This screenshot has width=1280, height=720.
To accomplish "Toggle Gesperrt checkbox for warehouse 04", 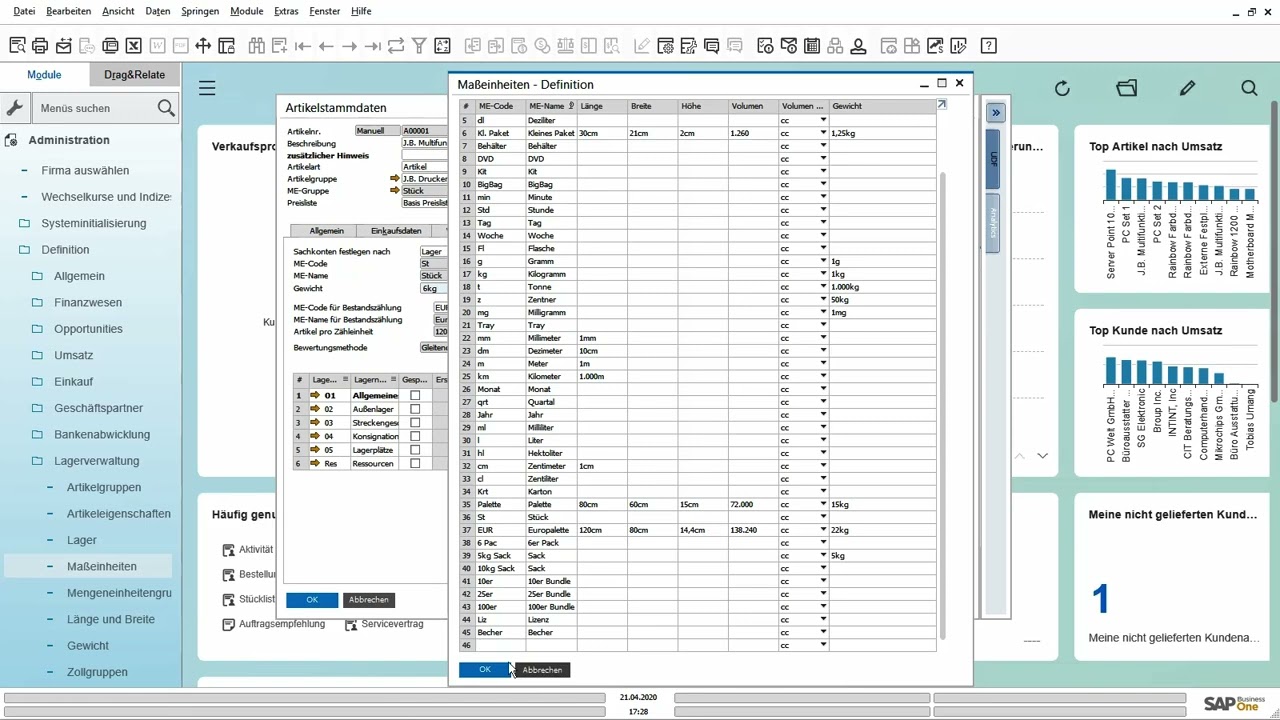I will coord(415,437).
